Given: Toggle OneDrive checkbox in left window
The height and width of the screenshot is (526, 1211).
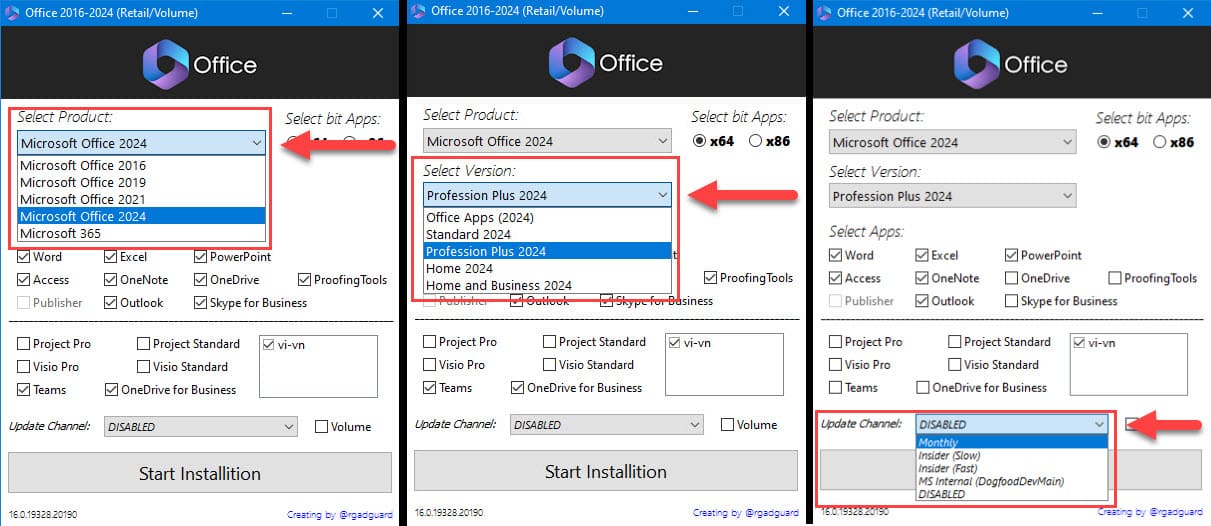Looking at the screenshot, I should tap(201, 280).
